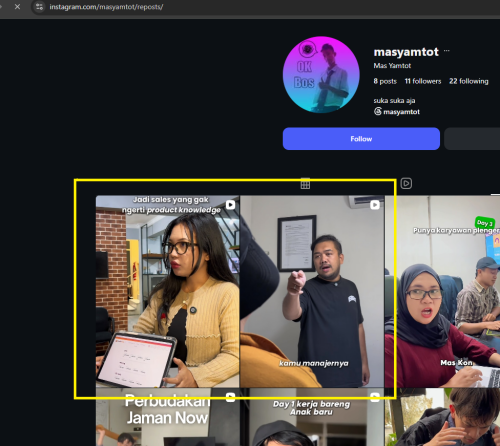Open the three-dot options next to masyamtot
The image size is (500, 446).
(447, 51)
